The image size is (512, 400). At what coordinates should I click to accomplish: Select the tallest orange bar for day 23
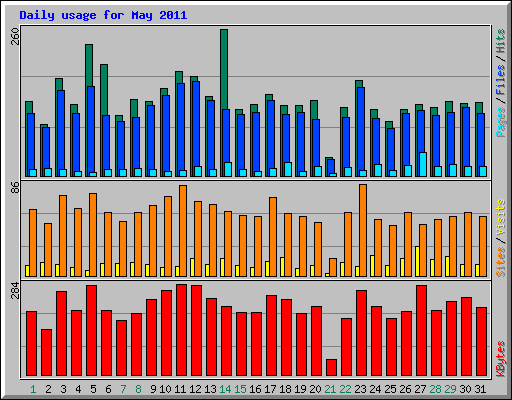(x=363, y=230)
